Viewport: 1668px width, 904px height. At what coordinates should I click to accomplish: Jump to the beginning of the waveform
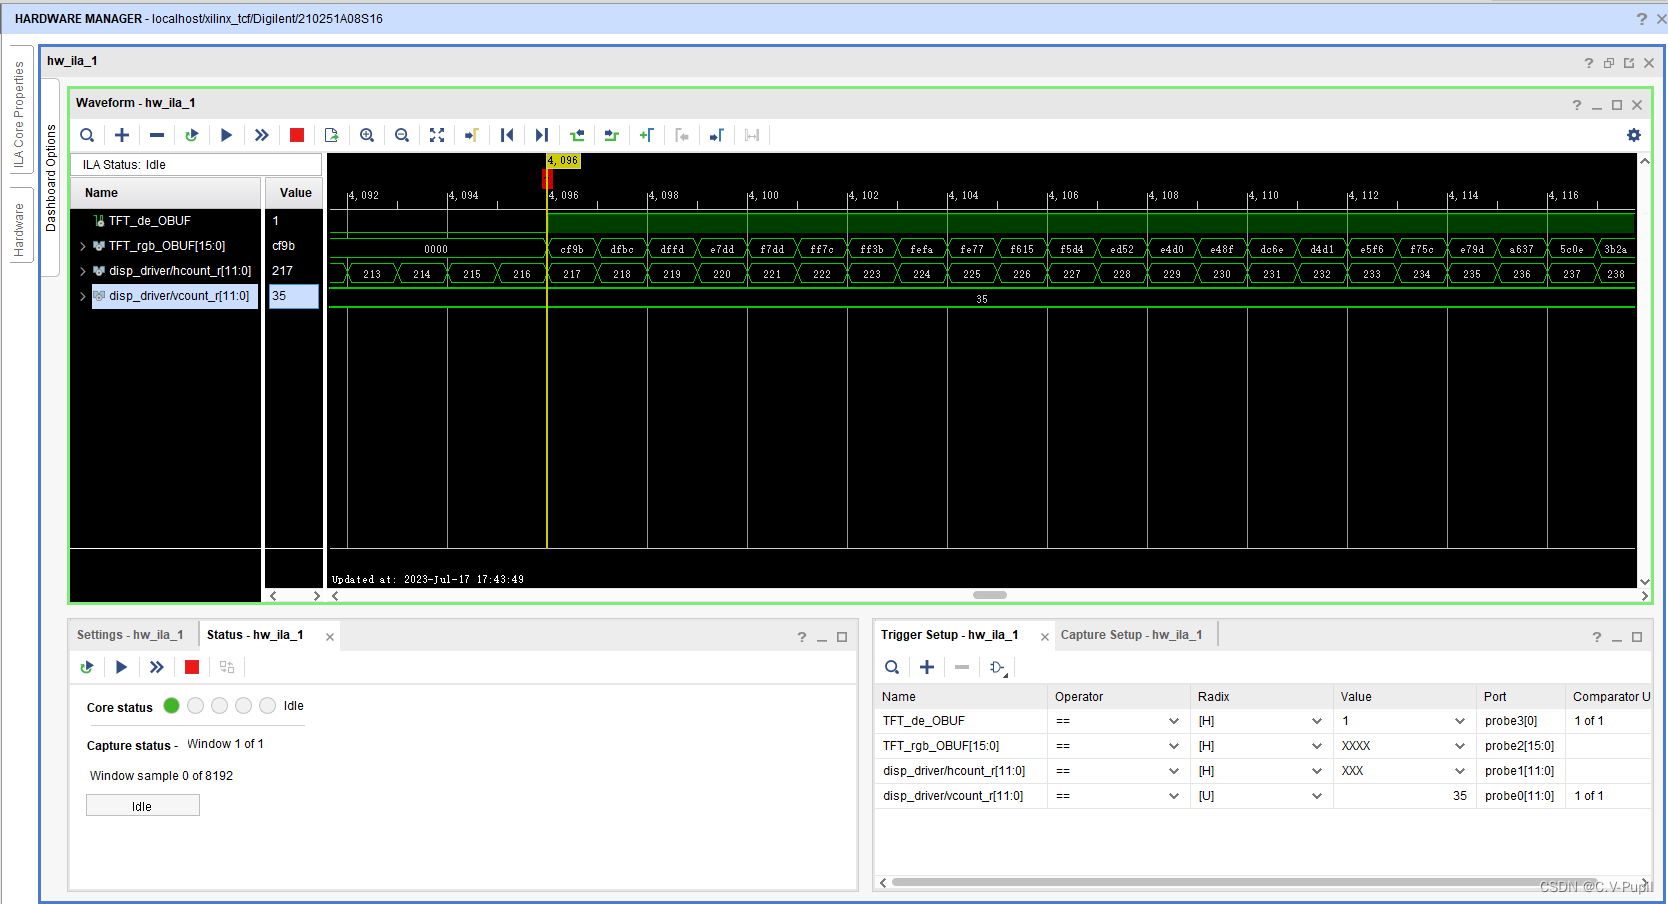click(x=507, y=135)
